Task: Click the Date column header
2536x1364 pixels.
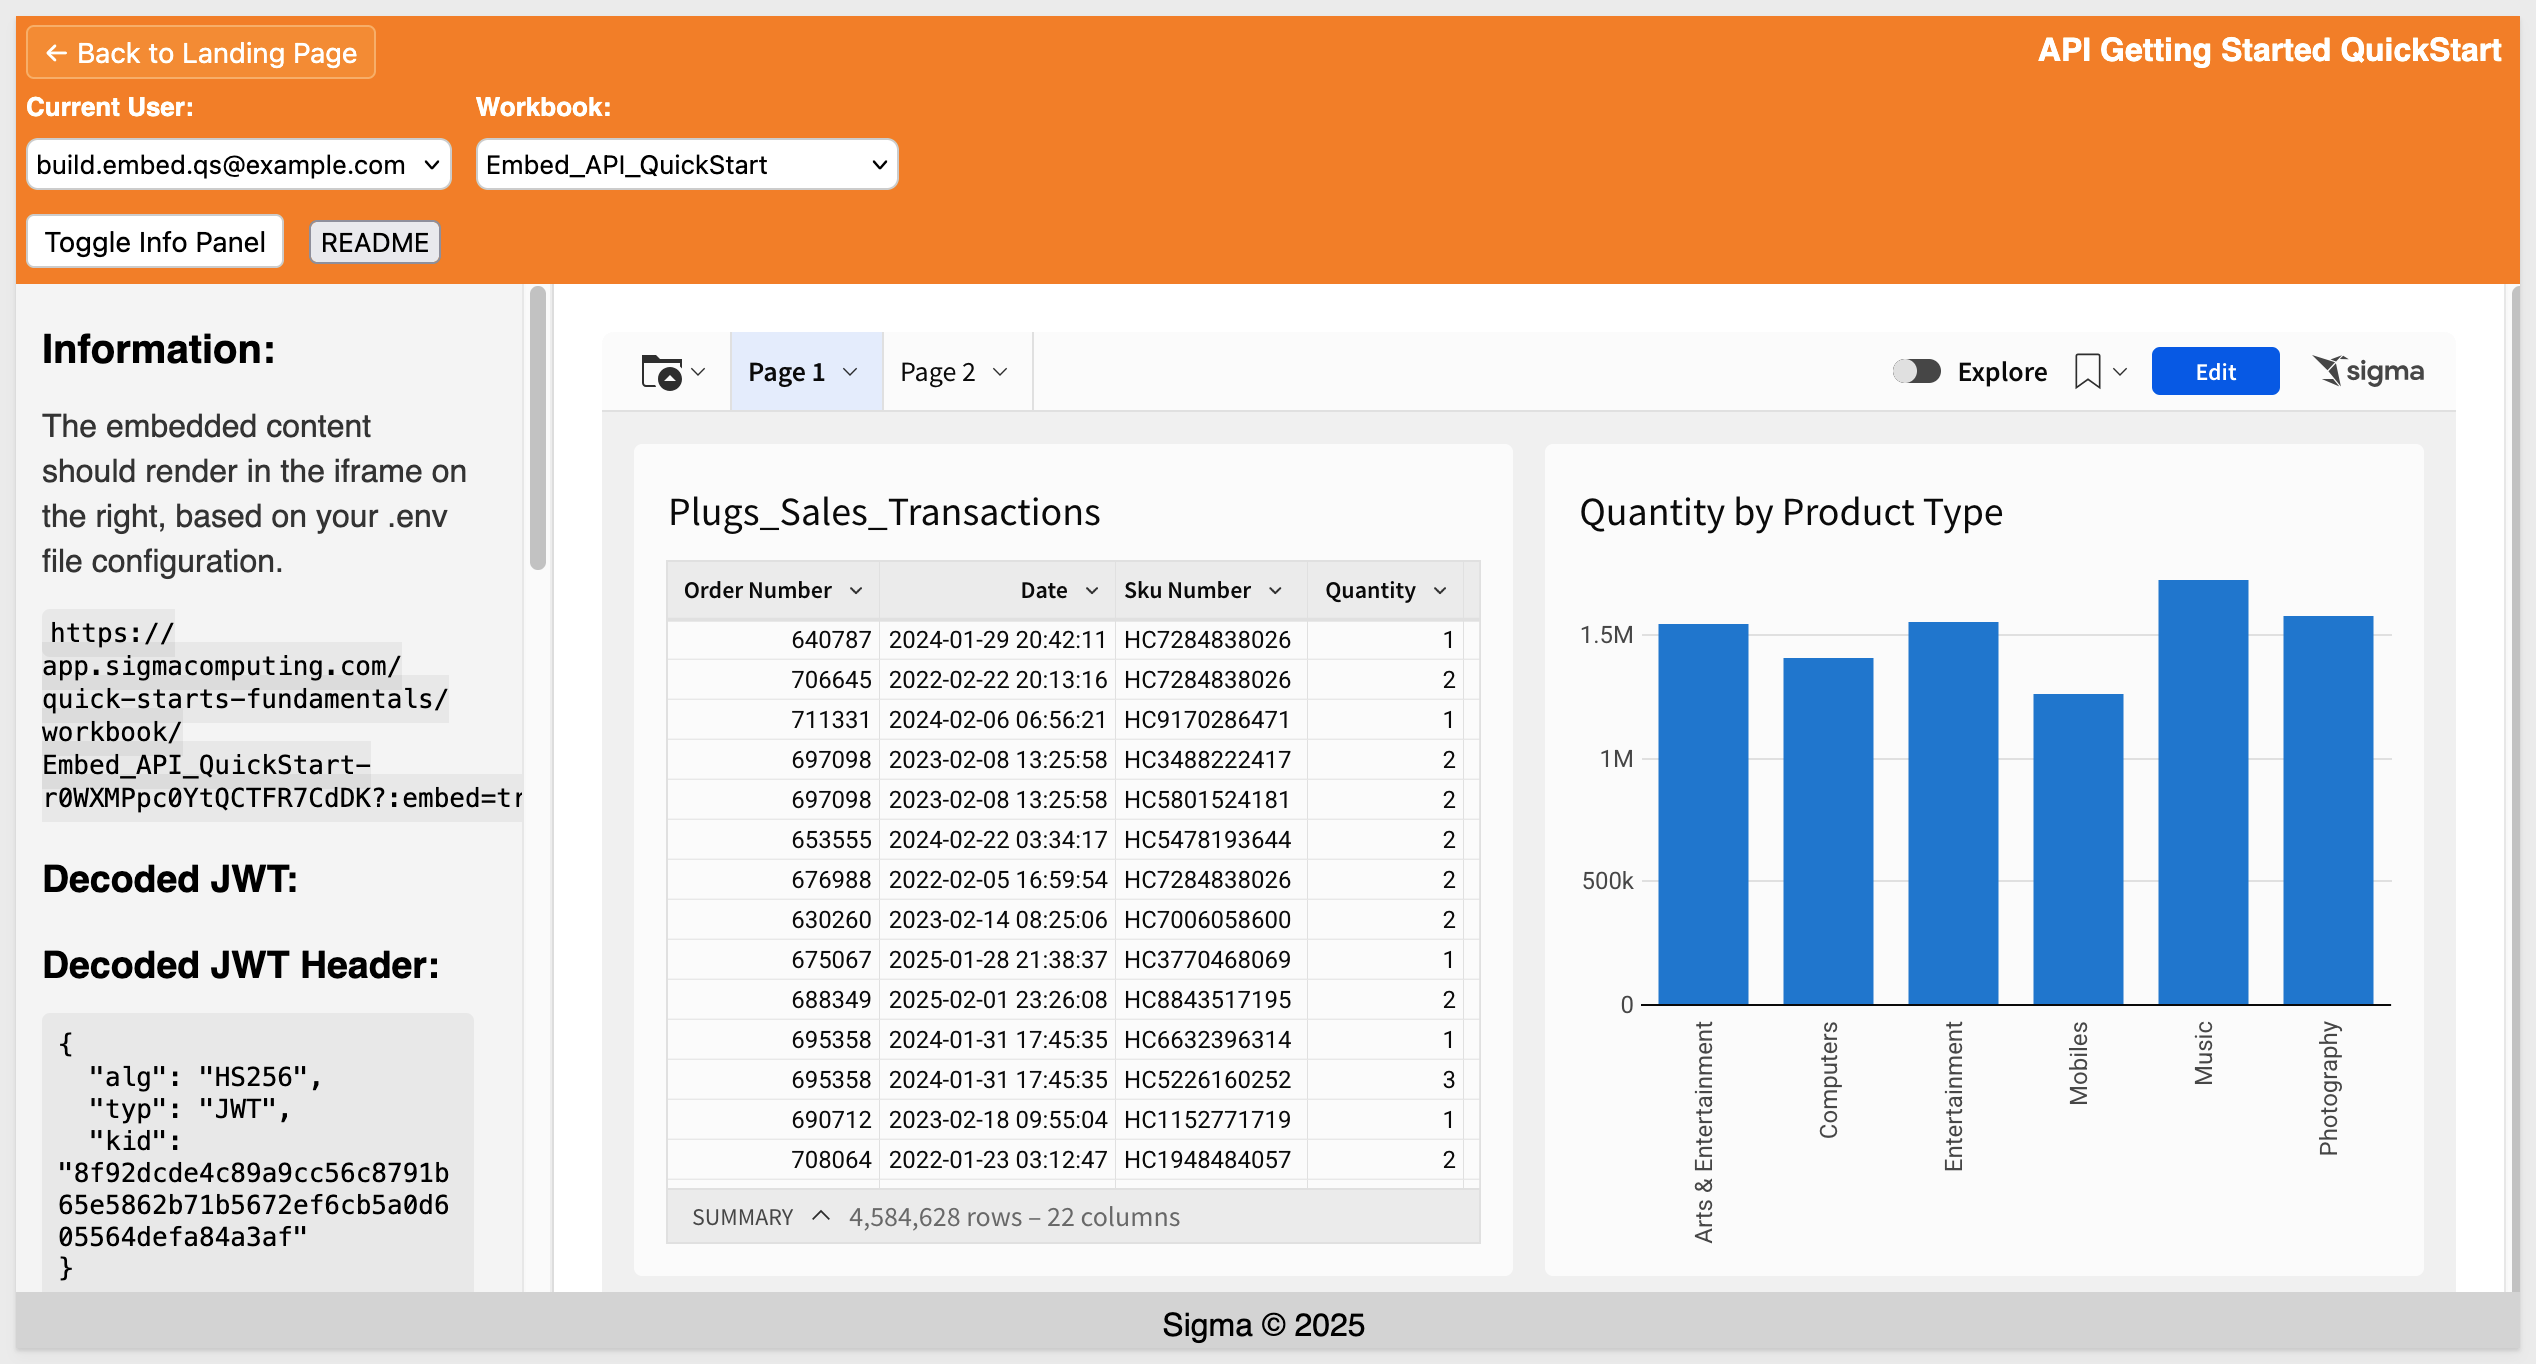Action: pos(997,591)
